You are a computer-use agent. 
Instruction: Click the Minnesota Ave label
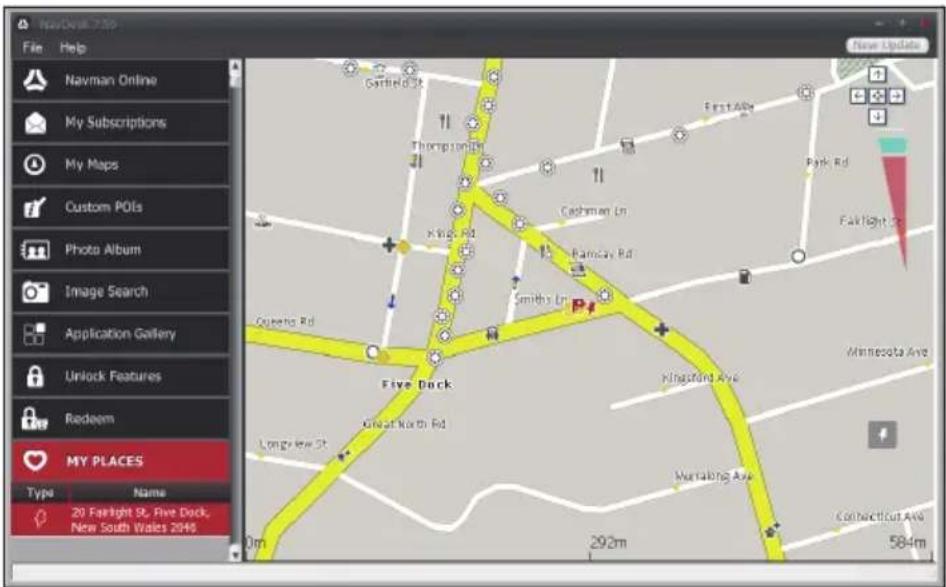887,351
